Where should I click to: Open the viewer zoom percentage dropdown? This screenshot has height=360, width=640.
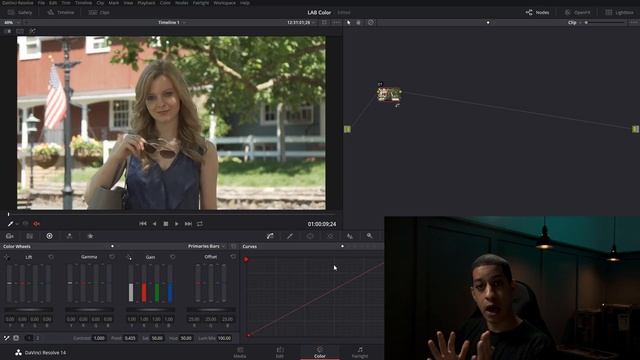[x=11, y=22]
